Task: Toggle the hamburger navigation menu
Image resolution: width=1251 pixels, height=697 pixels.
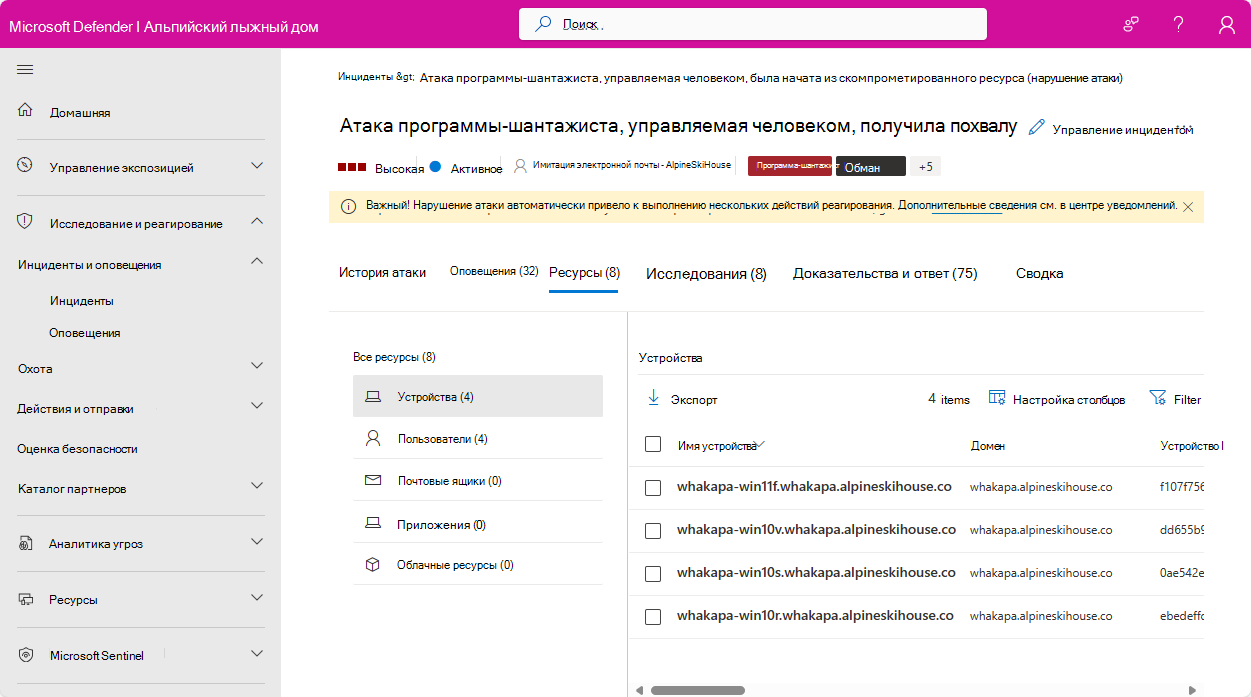Action: click(25, 69)
